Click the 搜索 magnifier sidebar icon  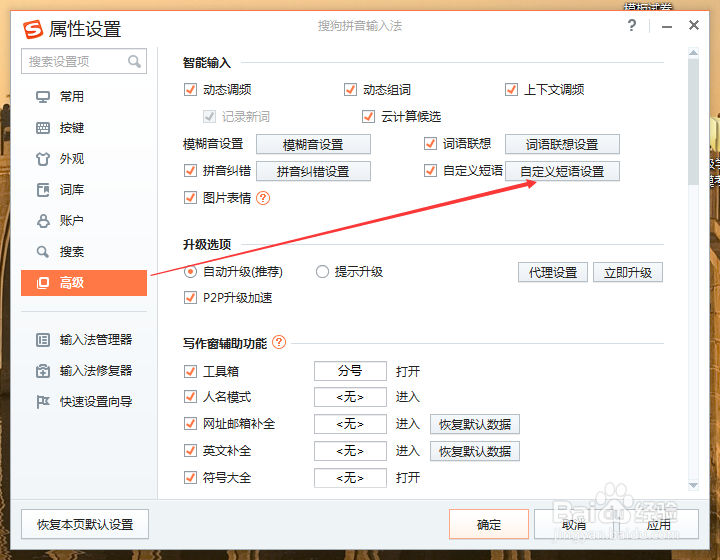(43, 252)
